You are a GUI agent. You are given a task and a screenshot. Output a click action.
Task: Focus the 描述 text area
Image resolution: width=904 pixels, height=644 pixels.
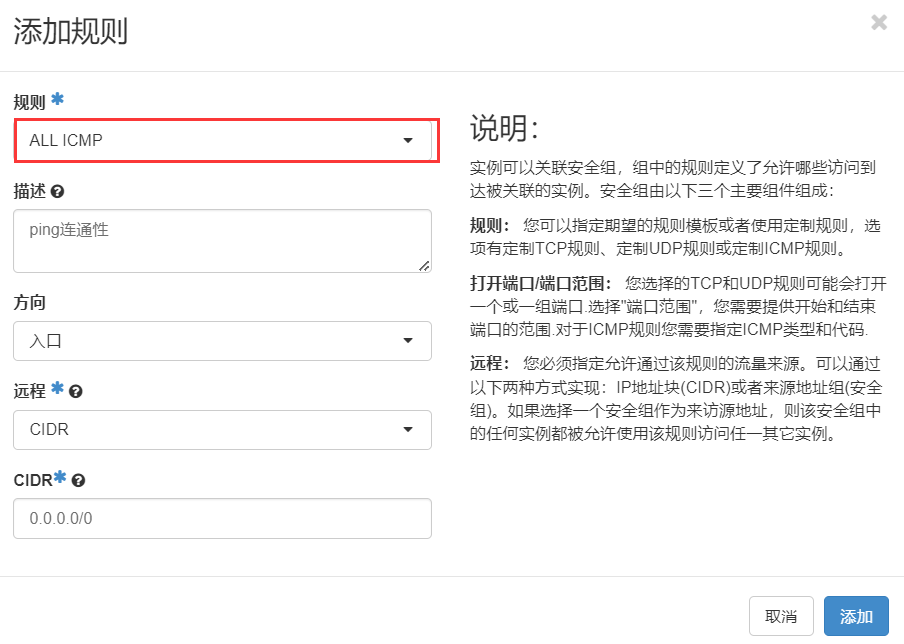coord(223,240)
